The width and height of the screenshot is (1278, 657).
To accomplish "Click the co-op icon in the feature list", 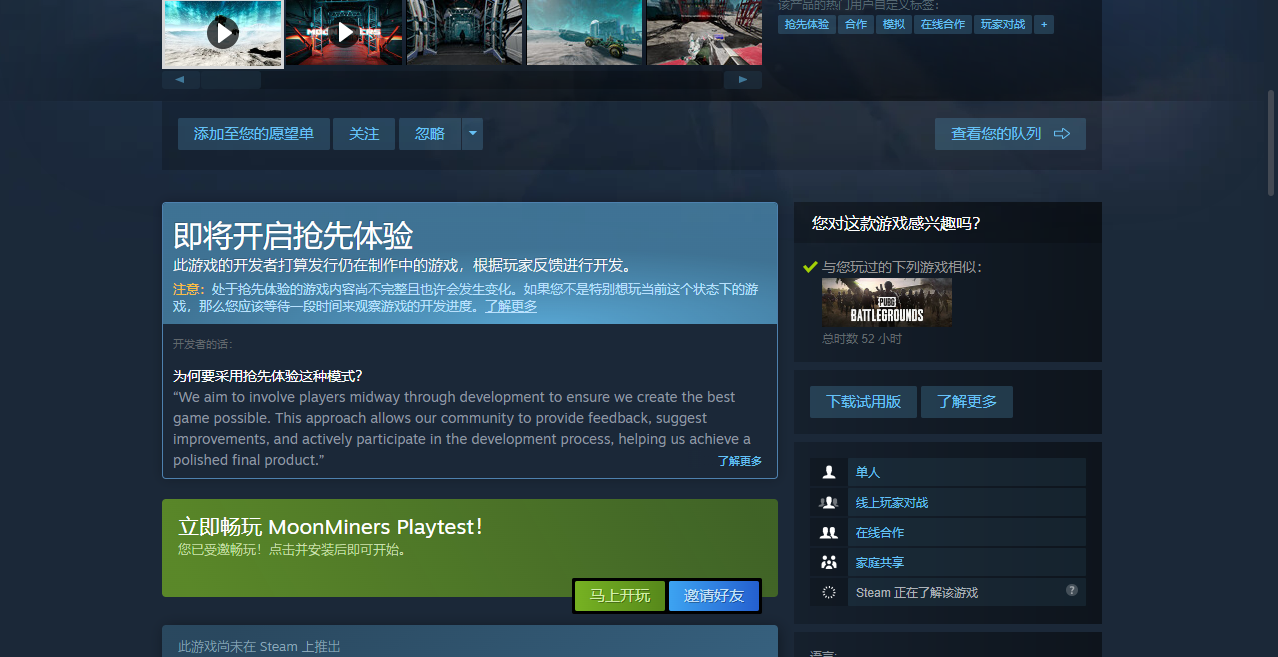I will tap(828, 532).
